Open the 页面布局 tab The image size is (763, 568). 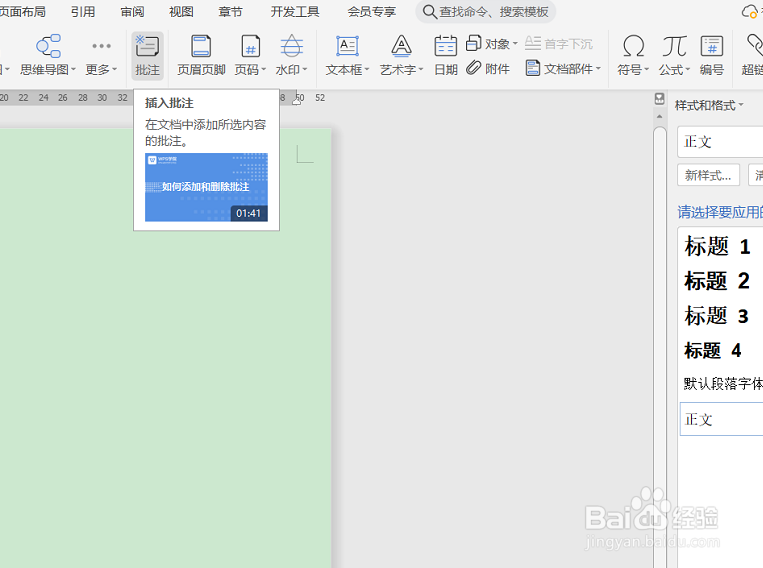(22, 12)
